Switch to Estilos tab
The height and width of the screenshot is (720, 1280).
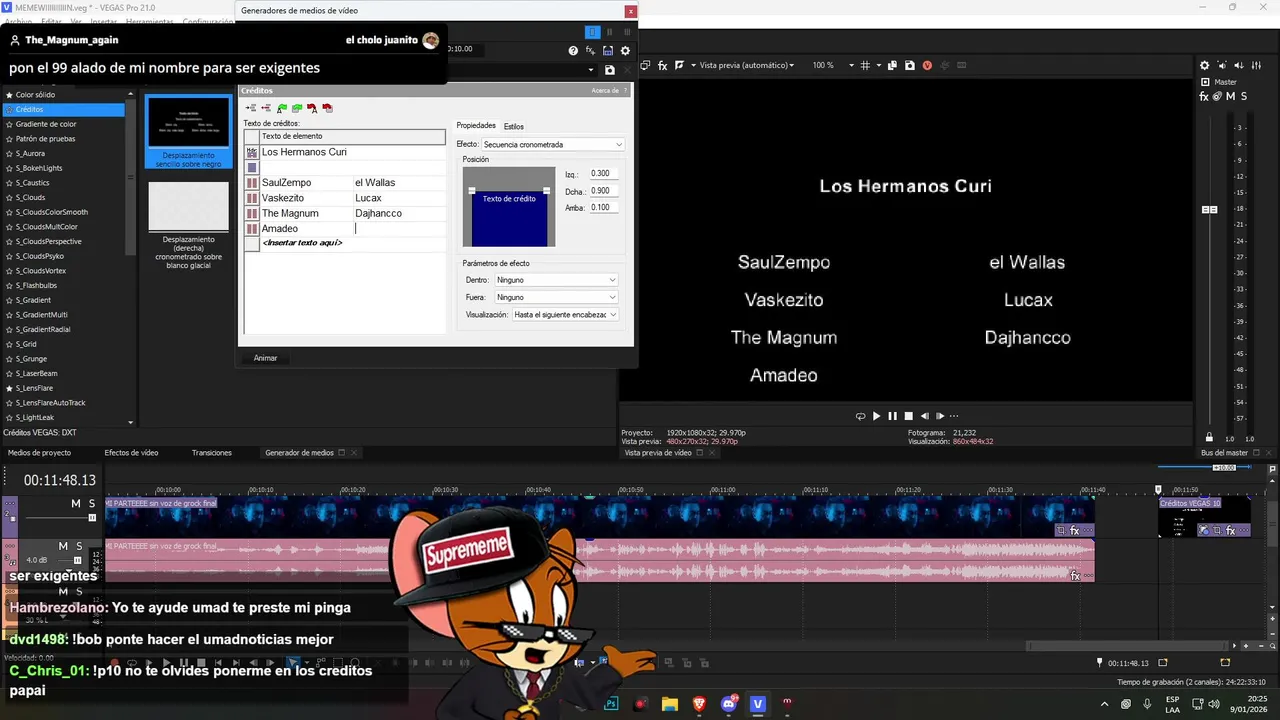coord(514,126)
